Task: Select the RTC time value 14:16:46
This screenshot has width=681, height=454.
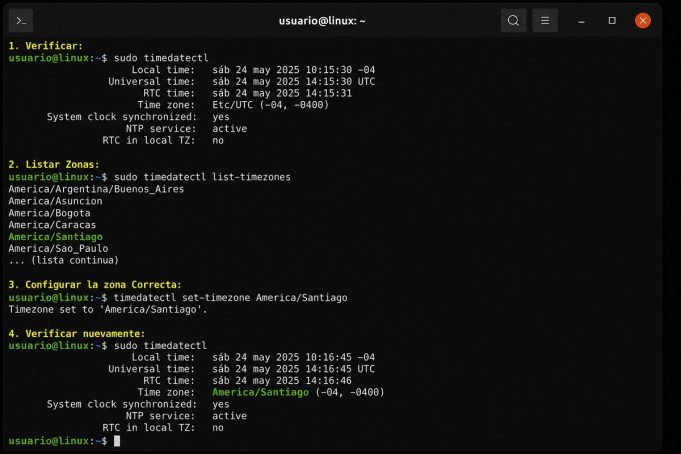Action: (328, 381)
